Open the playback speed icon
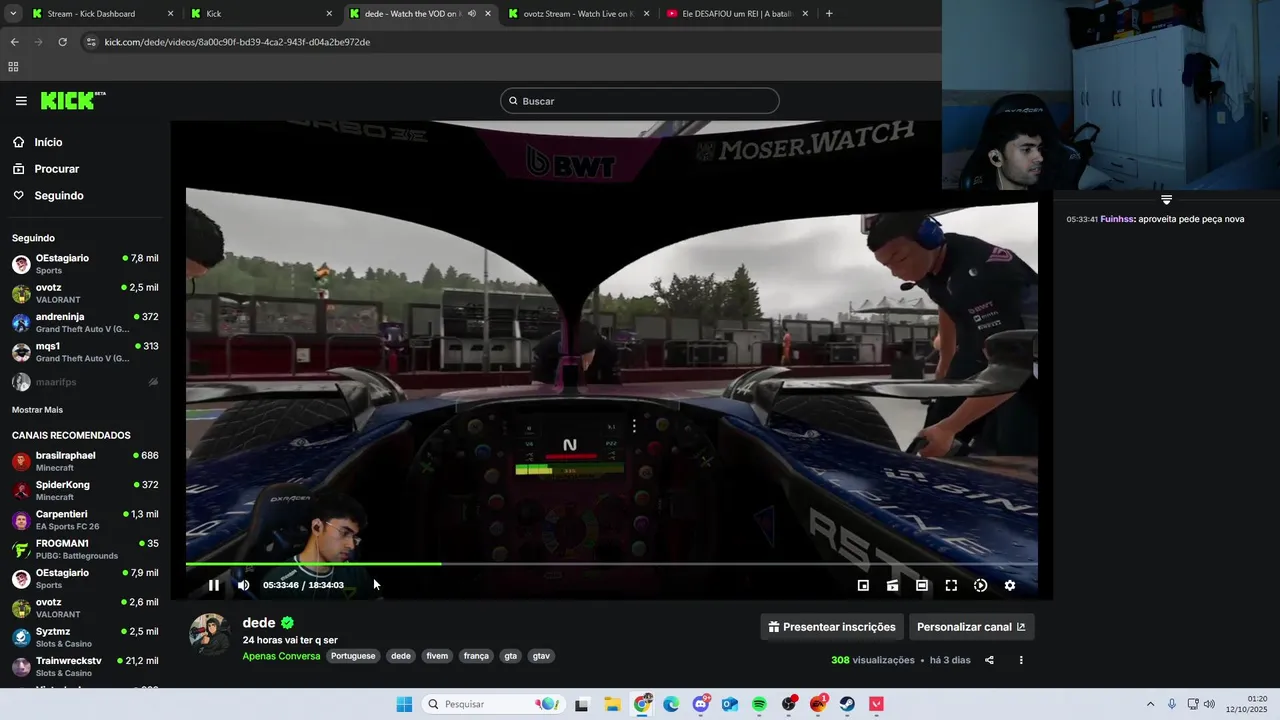The width and height of the screenshot is (1280, 720). click(x=980, y=585)
